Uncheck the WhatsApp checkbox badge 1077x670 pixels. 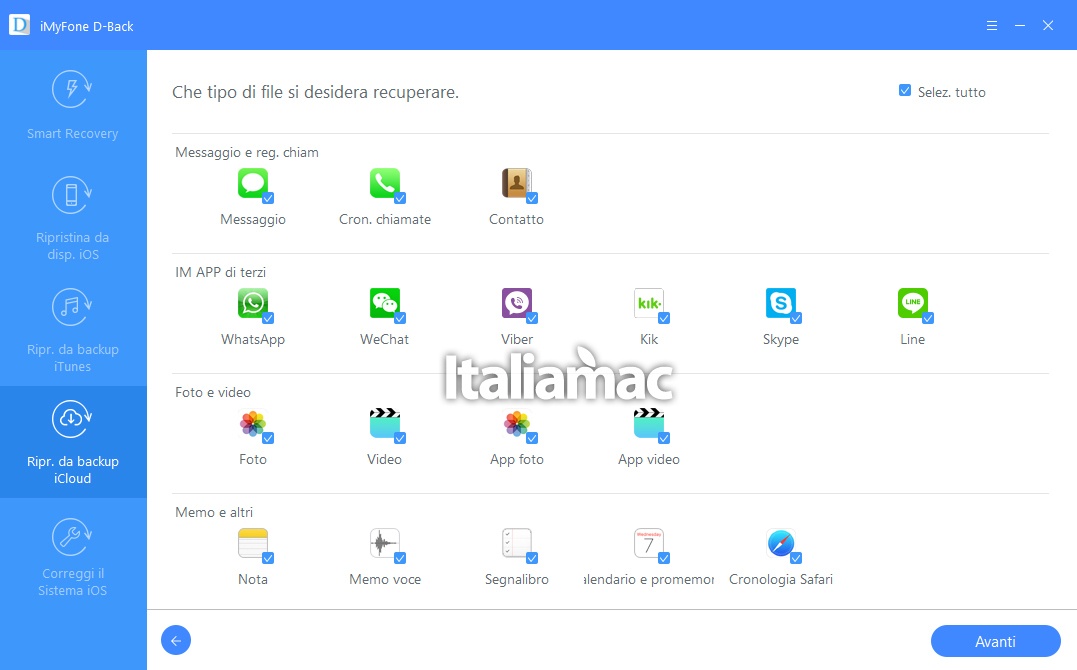[x=269, y=318]
